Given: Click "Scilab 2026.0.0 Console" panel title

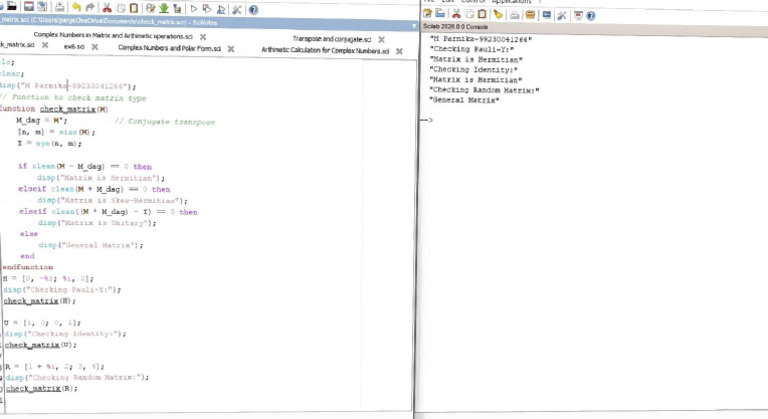Looking at the screenshot, I should tap(456, 26).
